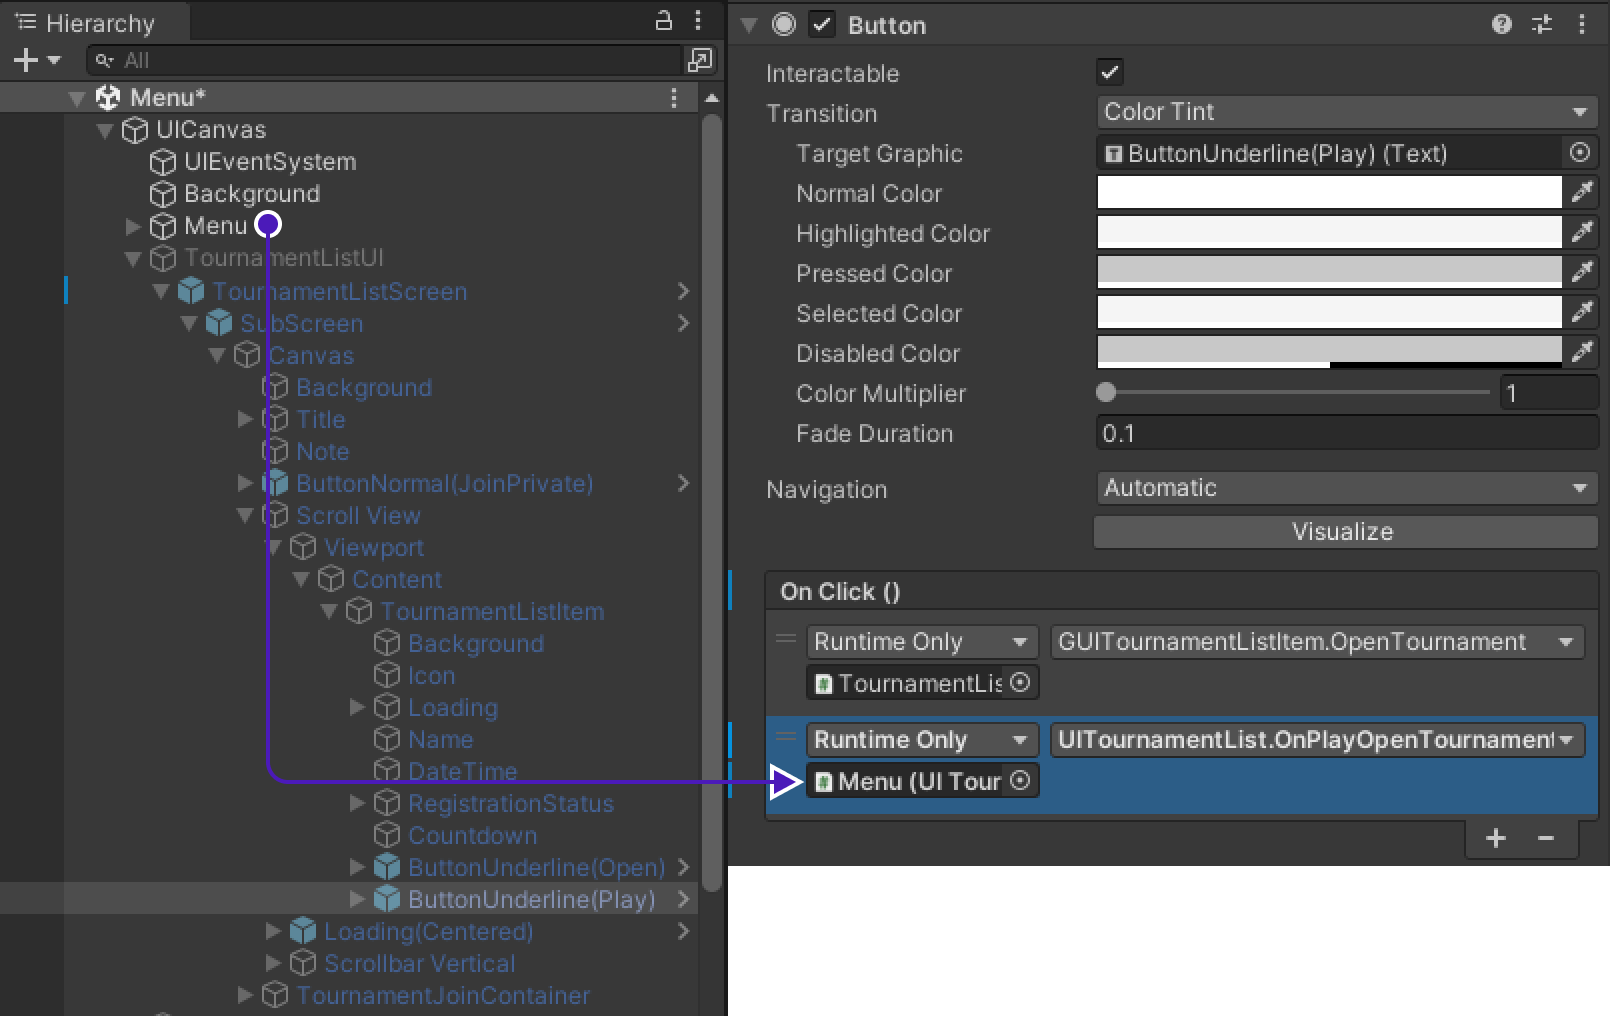Toggle the Interactable checkbox
Screen dimensions: 1610x1016
[x=1110, y=73]
